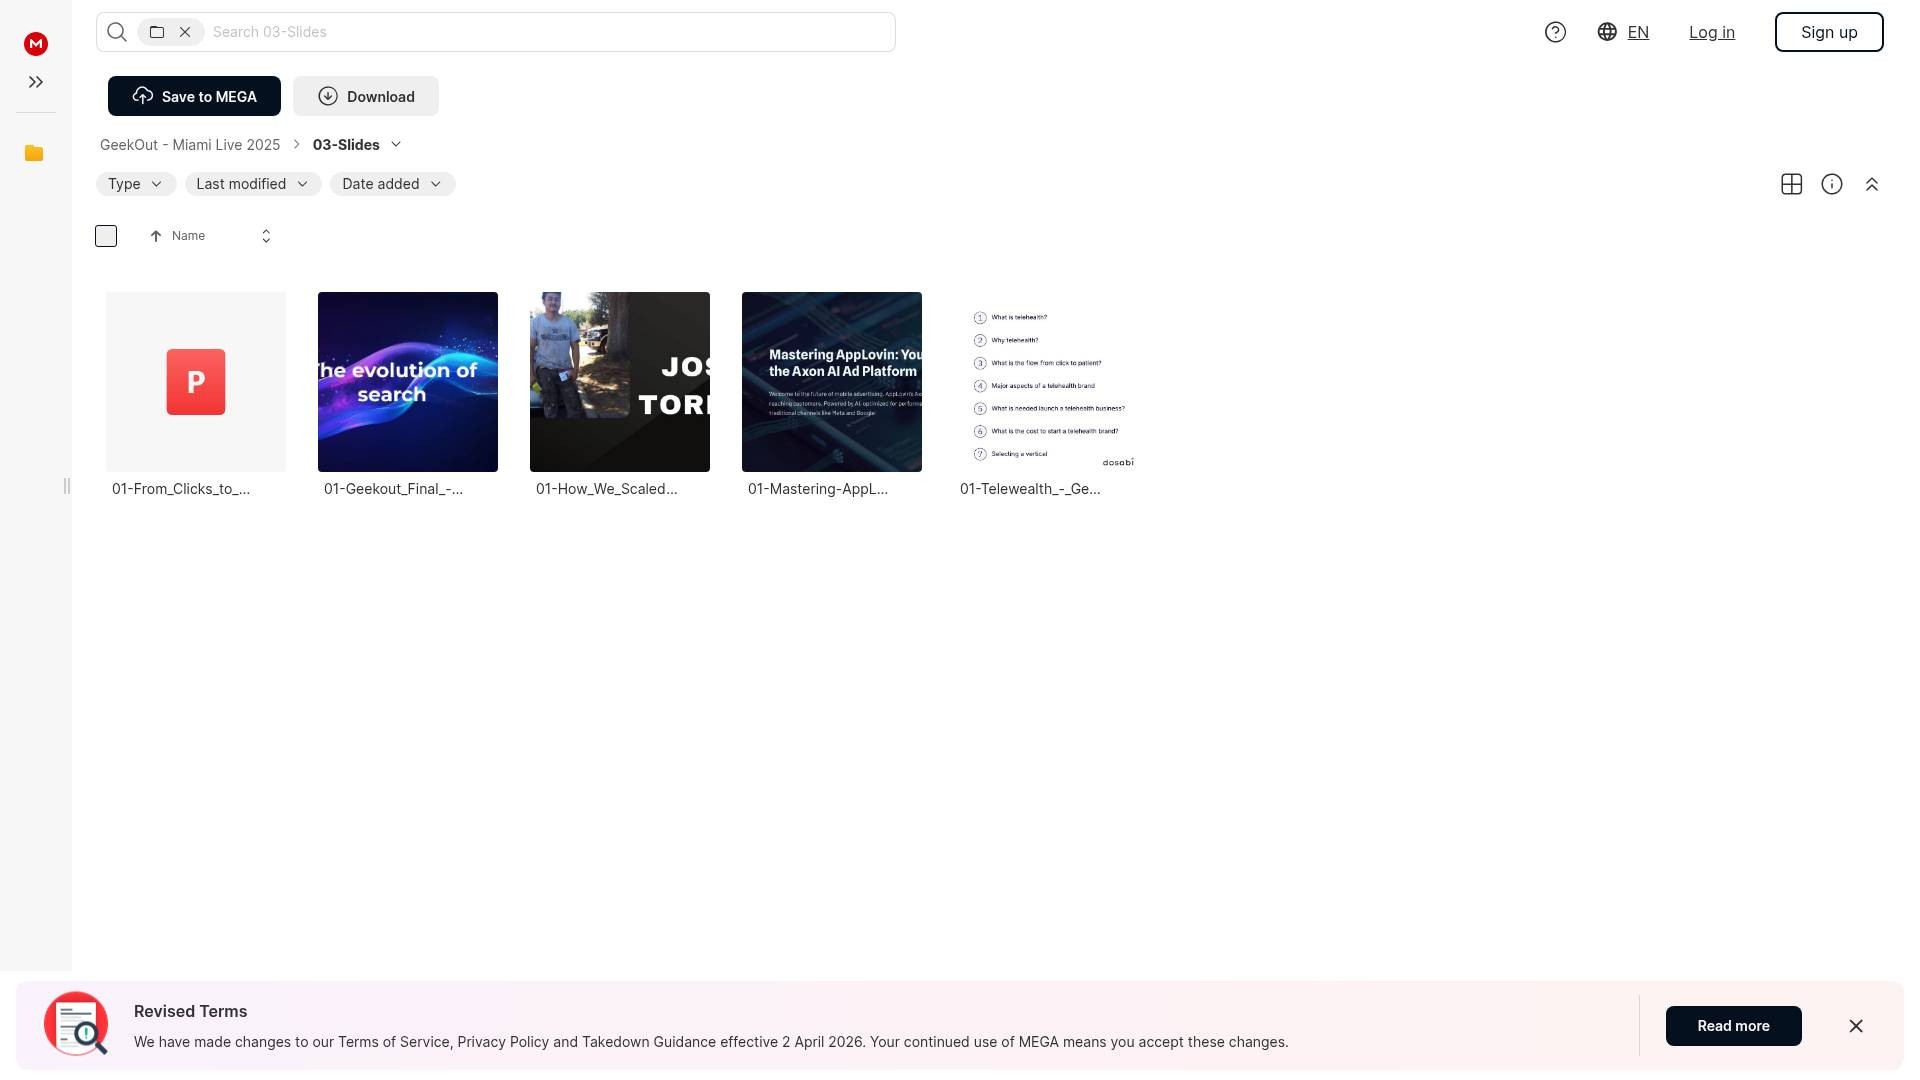Viewport: 1920px width, 1080px height.
Task: Open the Type filter dropdown
Action: pos(136,184)
